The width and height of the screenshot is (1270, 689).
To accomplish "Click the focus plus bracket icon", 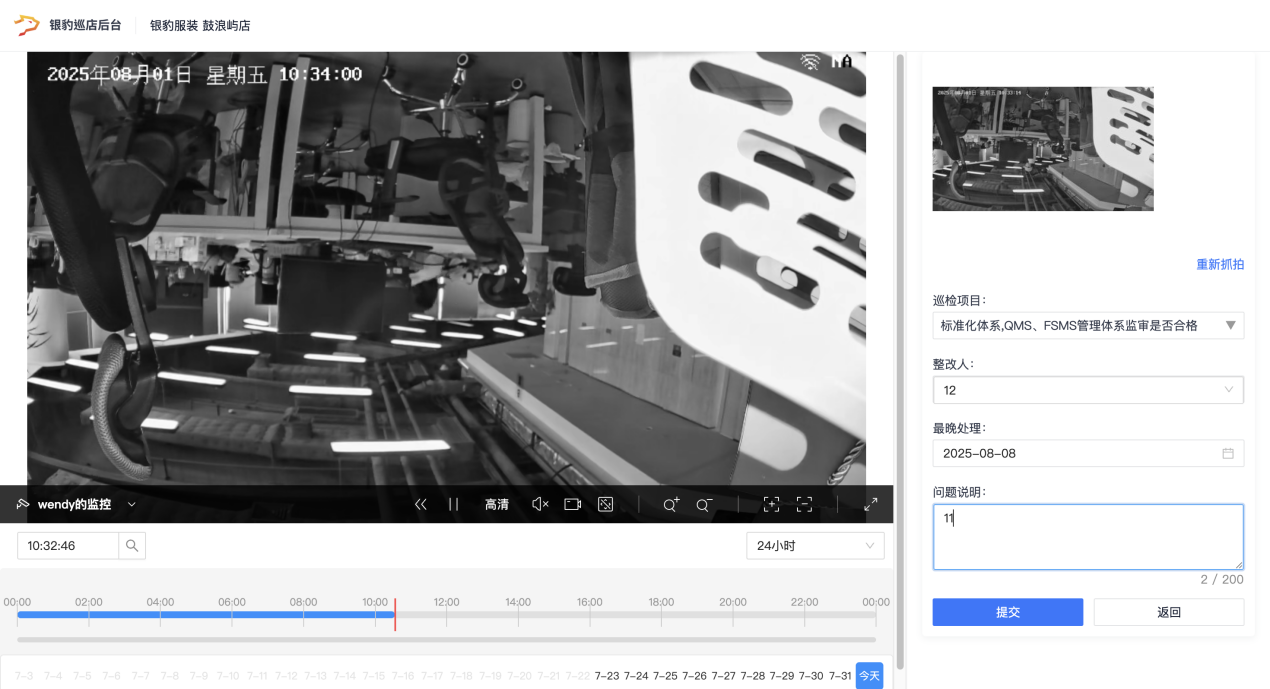I will 771,505.
